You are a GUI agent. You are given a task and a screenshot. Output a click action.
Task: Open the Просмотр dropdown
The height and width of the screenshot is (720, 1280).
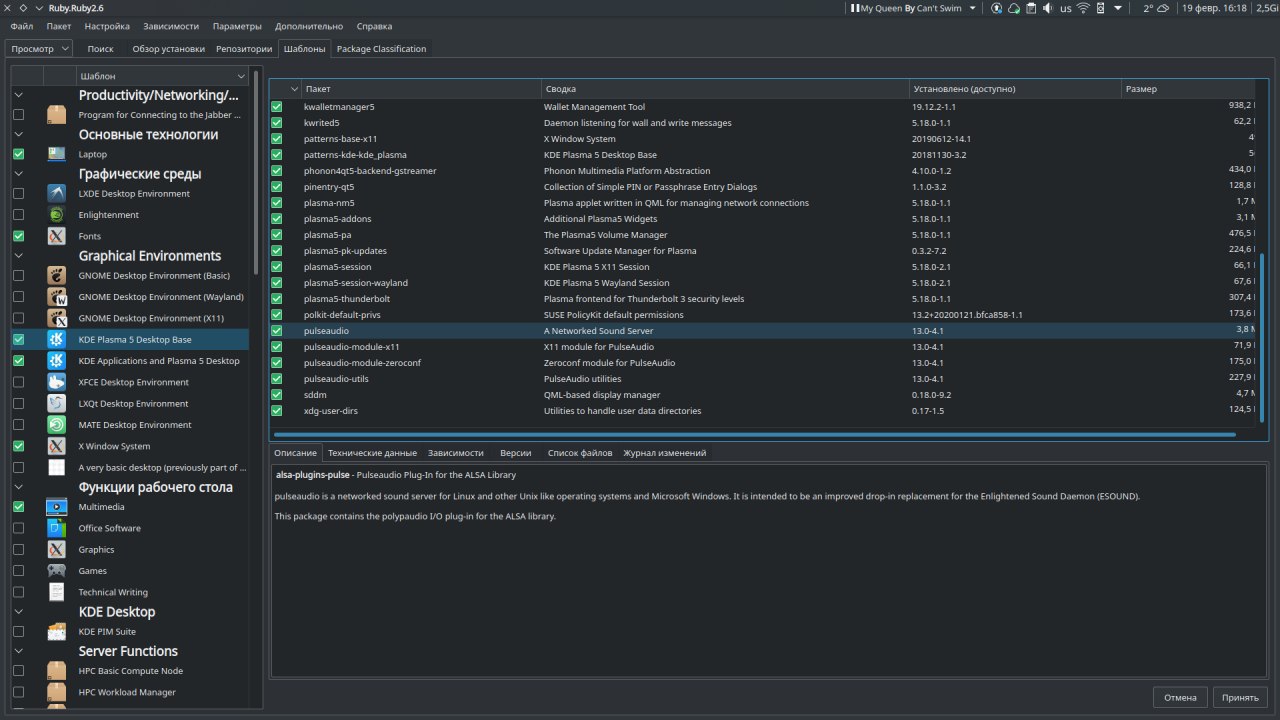point(40,48)
